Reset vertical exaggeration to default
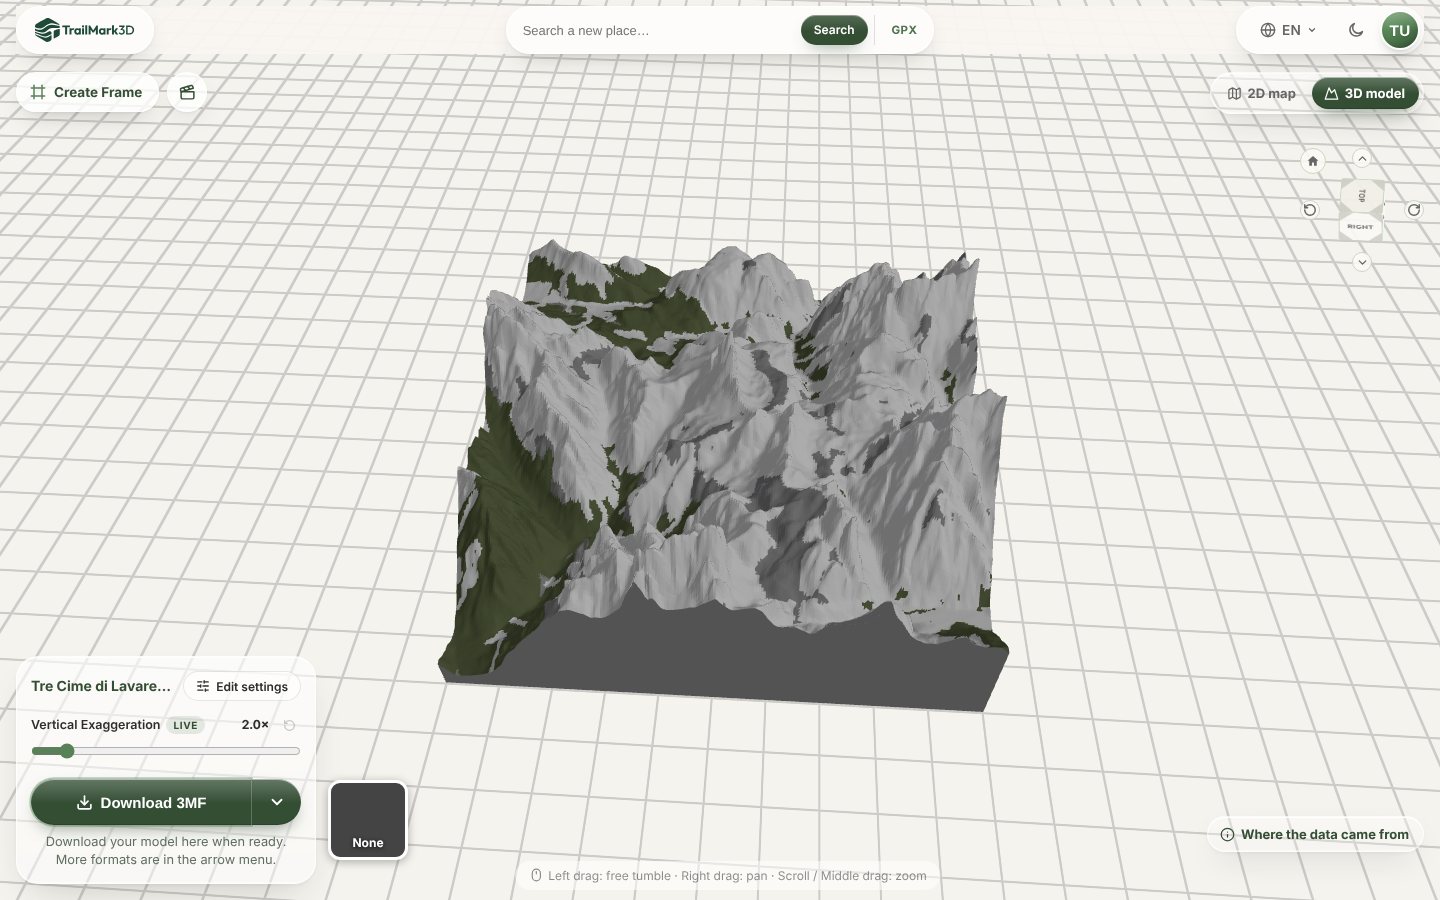Viewport: 1440px width, 900px height. pyautogui.click(x=290, y=725)
